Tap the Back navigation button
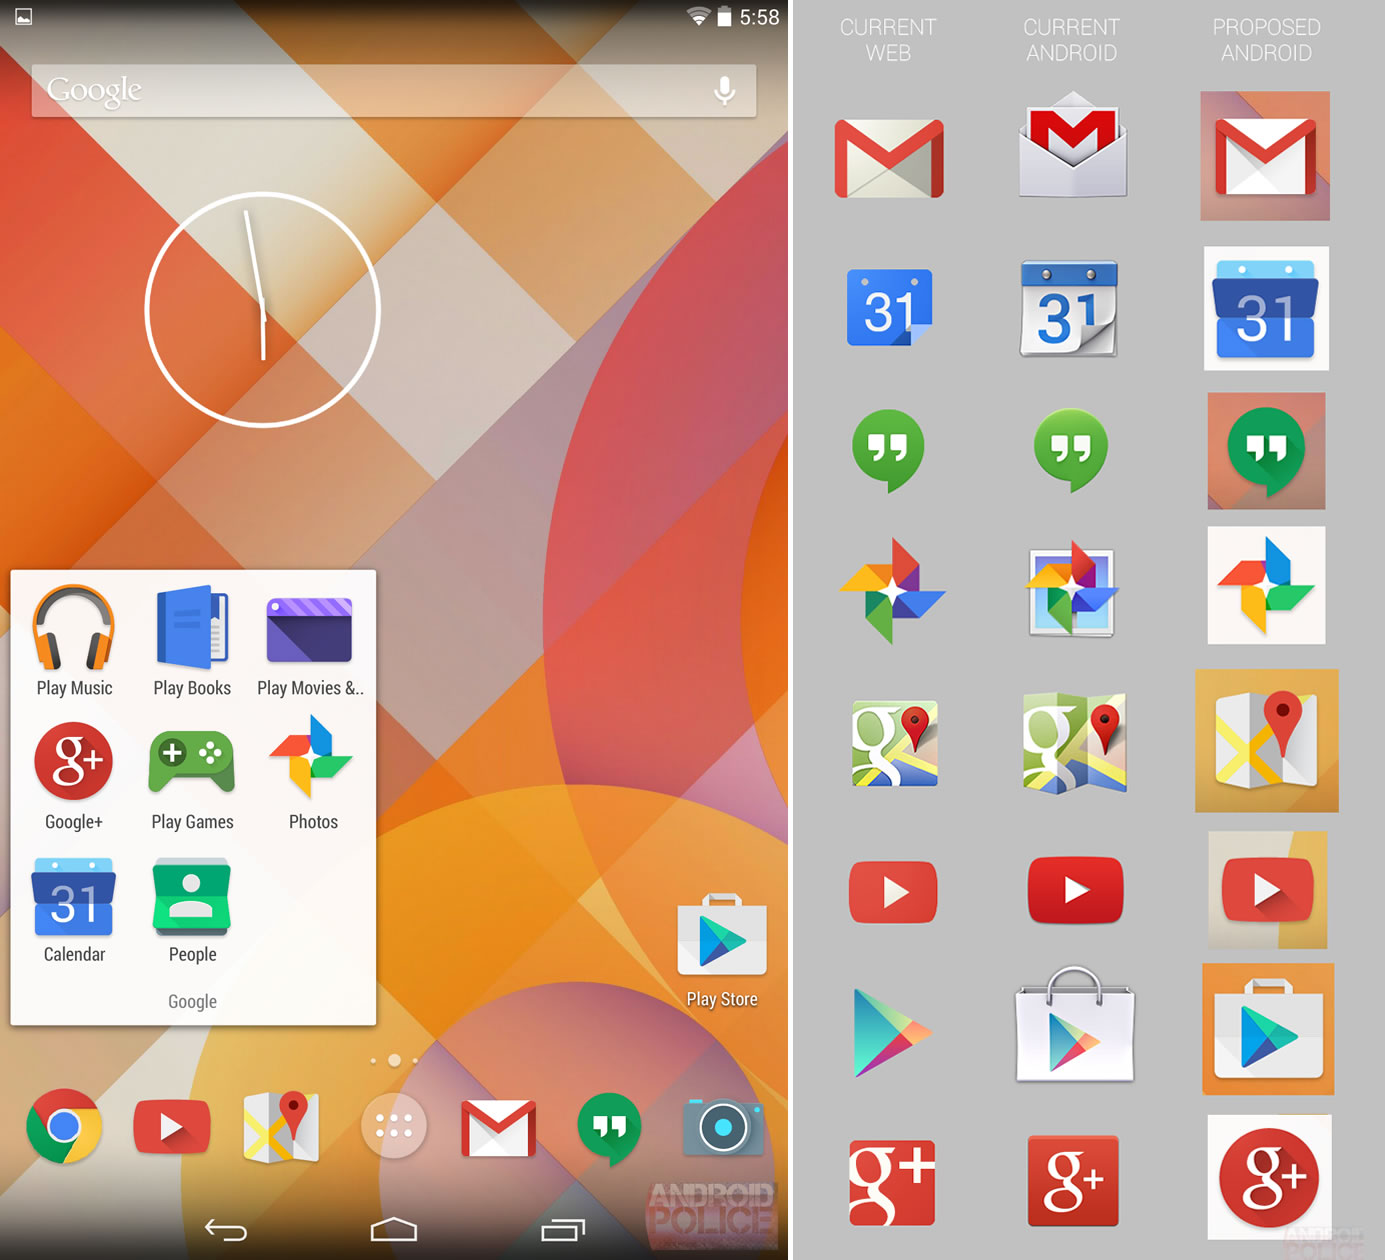Viewport: 1385px width, 1260px height. [226, 1229]
